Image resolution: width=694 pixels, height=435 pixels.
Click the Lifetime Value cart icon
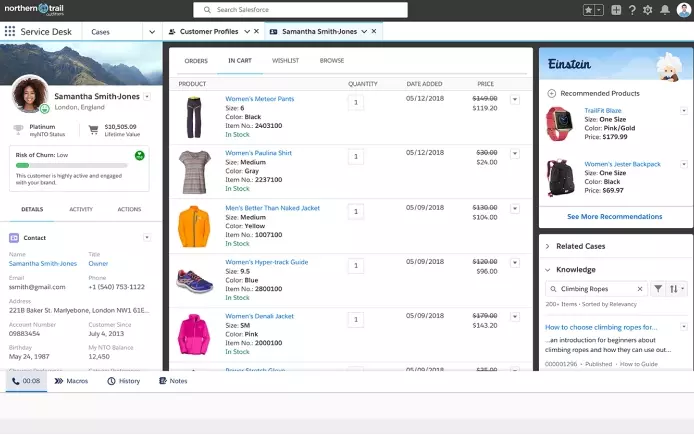click(93, 130)
